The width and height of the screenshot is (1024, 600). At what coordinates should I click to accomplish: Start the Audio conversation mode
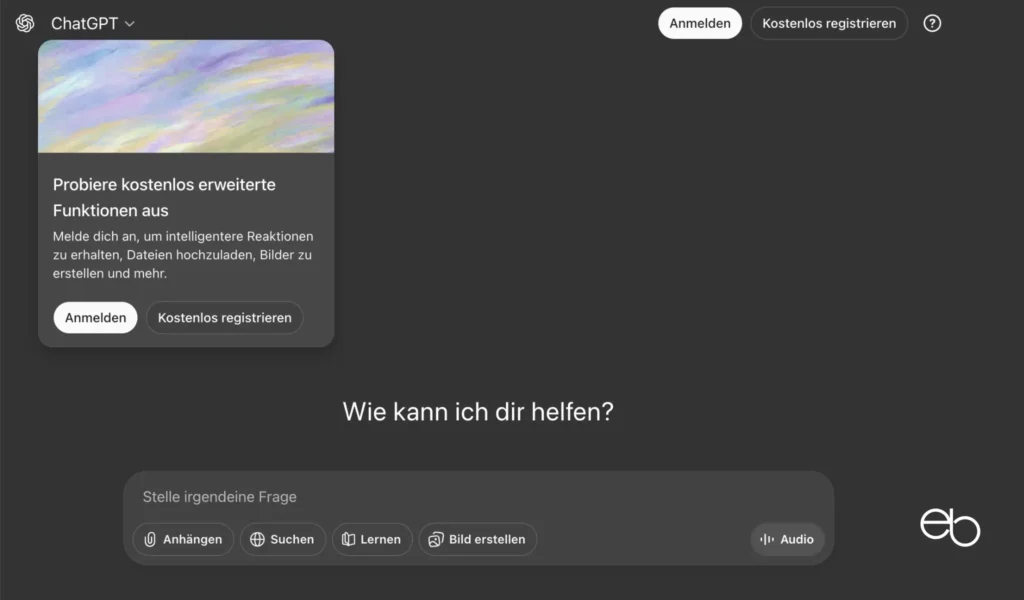coord(787,539)
